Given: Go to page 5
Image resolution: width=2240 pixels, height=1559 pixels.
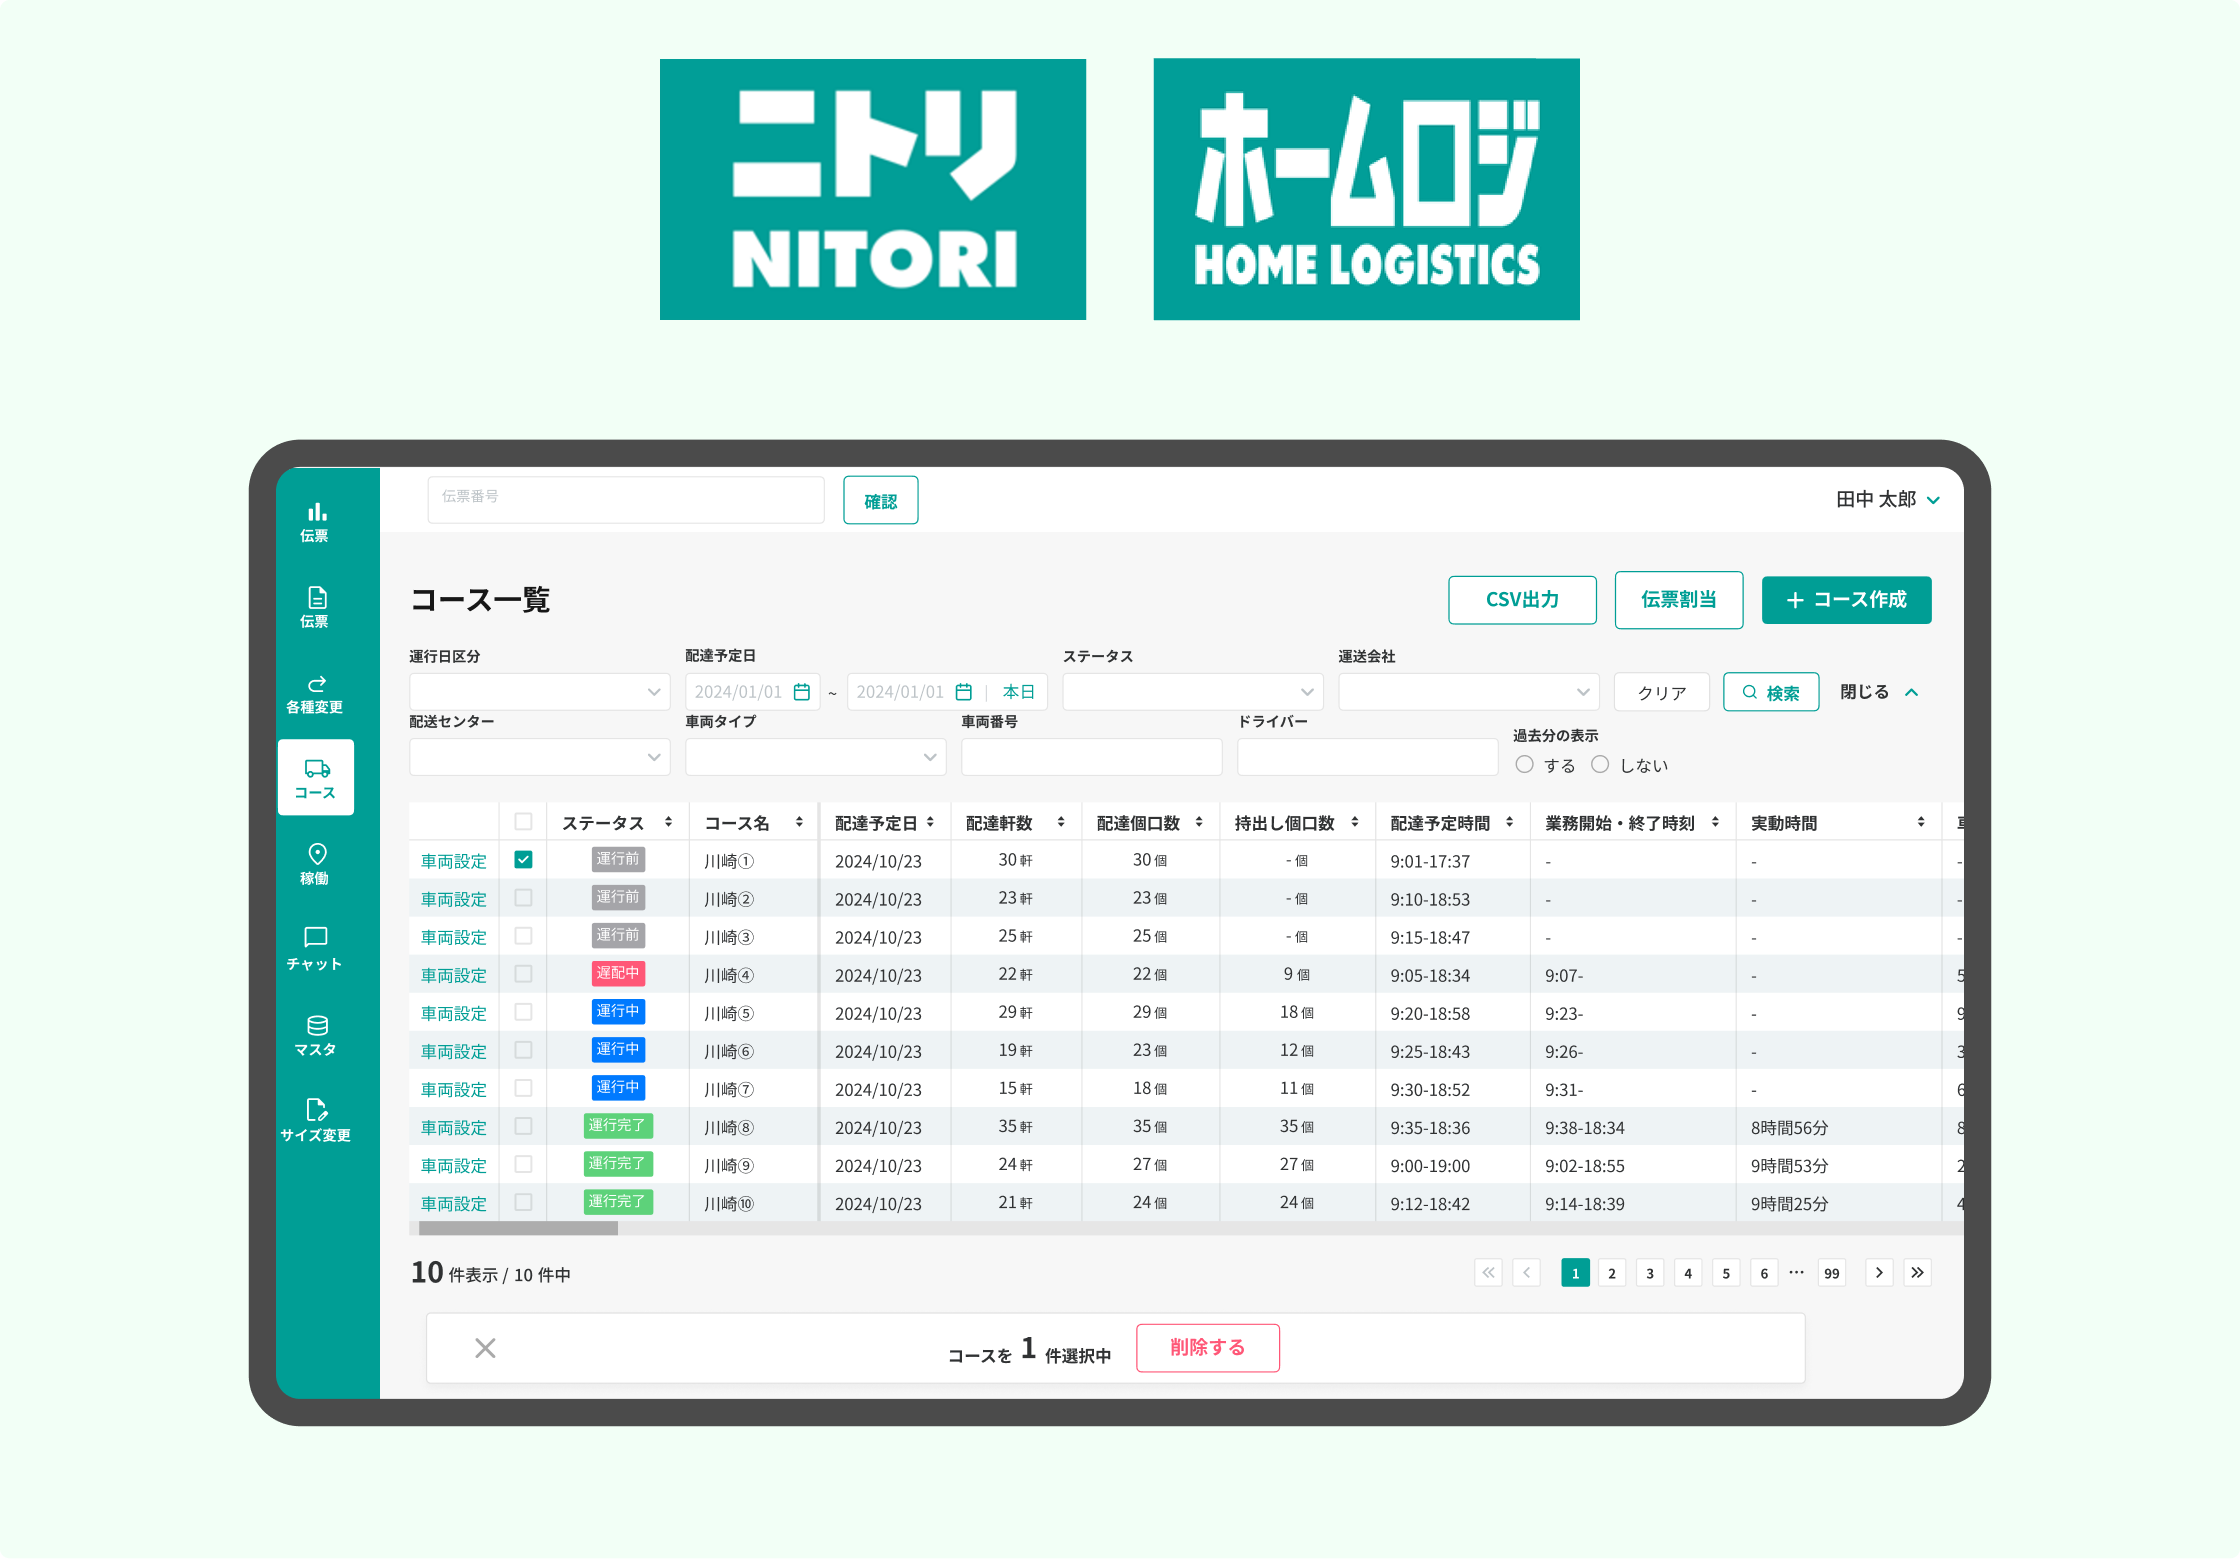Looking at the screenshot, I should [1726, 1273].
